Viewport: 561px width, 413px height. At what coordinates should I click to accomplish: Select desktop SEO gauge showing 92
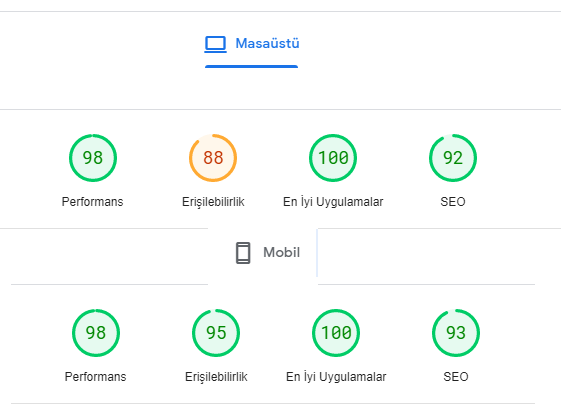pos(453,158)
